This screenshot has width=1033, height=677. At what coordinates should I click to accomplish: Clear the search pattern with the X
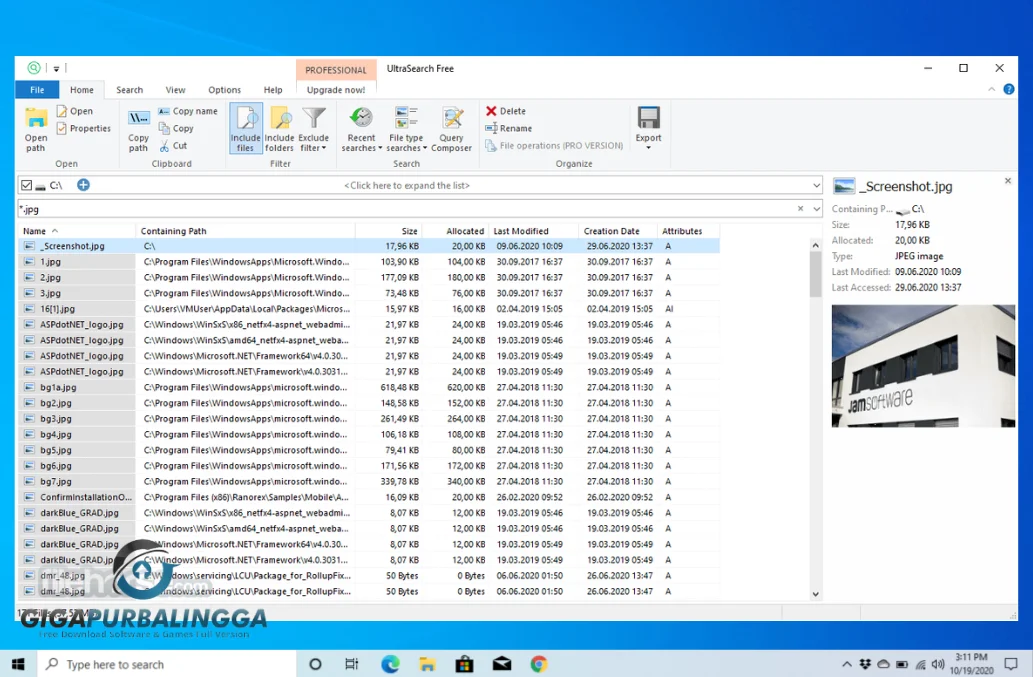click(800, 209)
